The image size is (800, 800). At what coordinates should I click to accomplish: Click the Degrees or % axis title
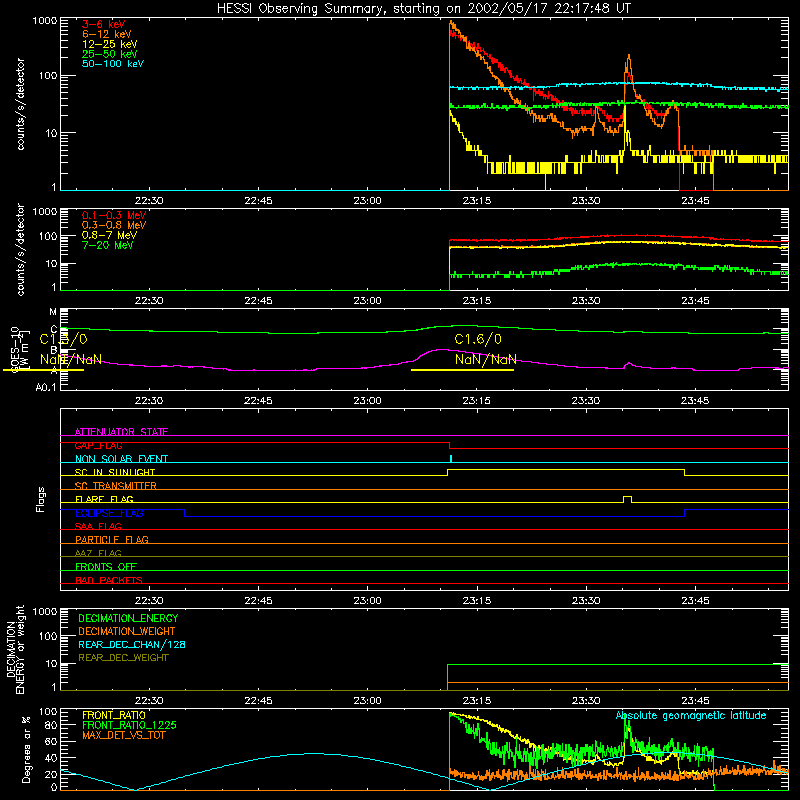[26, 749]
